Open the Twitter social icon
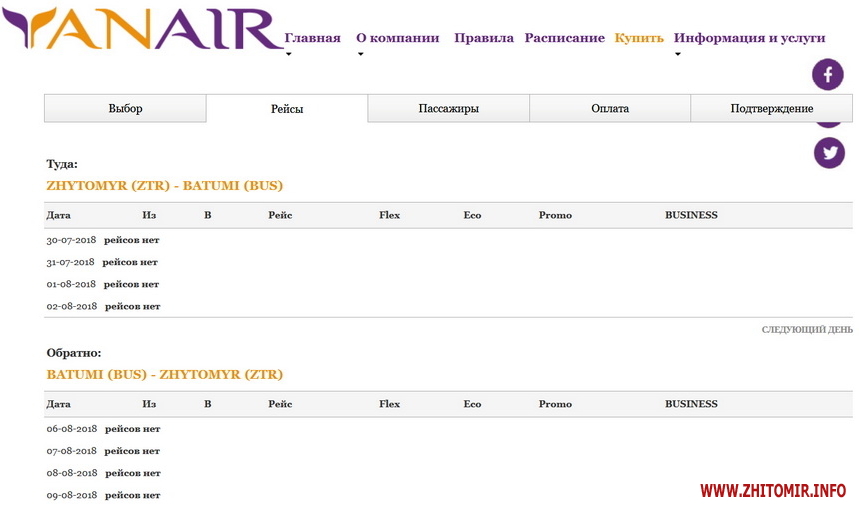 (829, 153)
